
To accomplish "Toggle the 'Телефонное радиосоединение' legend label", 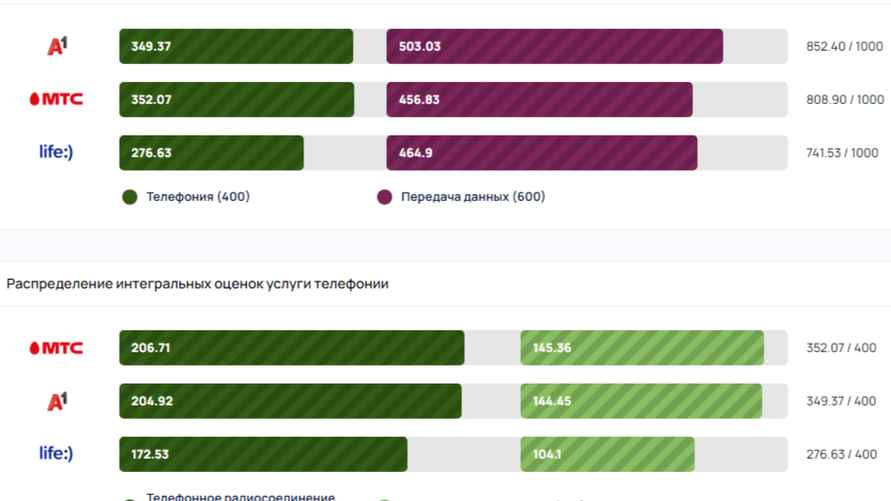I will (240, 496).
